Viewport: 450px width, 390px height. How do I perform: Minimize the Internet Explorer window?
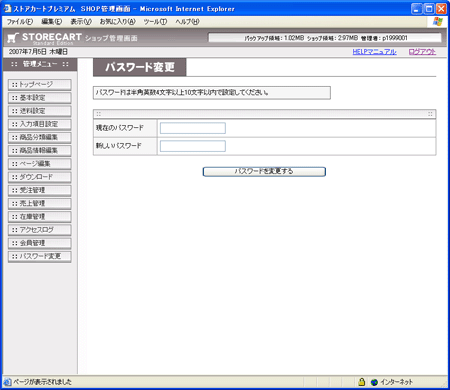[x=417, y=9]
